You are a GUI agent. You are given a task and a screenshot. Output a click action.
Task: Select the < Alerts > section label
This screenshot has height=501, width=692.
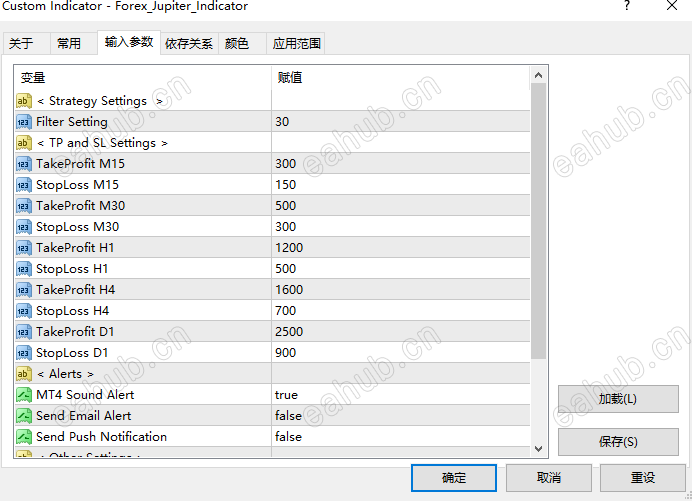tap(65, 374)
